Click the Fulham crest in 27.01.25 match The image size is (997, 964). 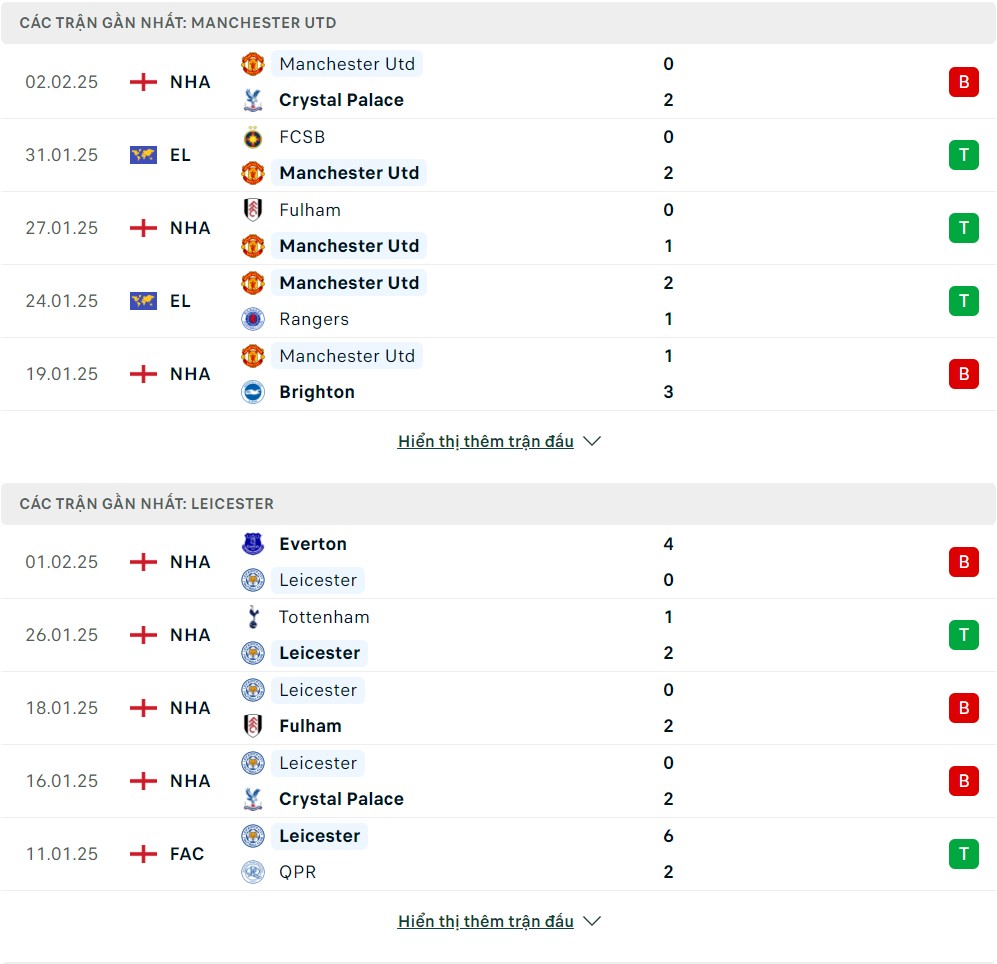(x=252, y=210)
